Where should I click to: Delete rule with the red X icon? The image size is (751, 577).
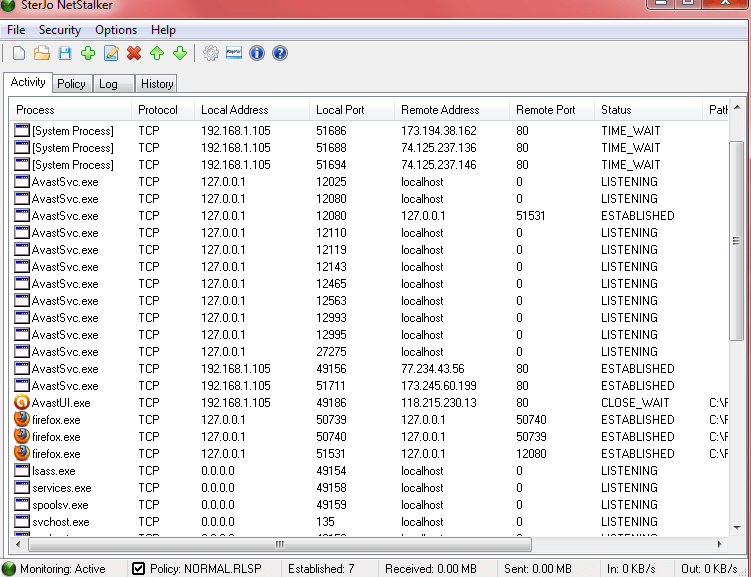(134, 53)
